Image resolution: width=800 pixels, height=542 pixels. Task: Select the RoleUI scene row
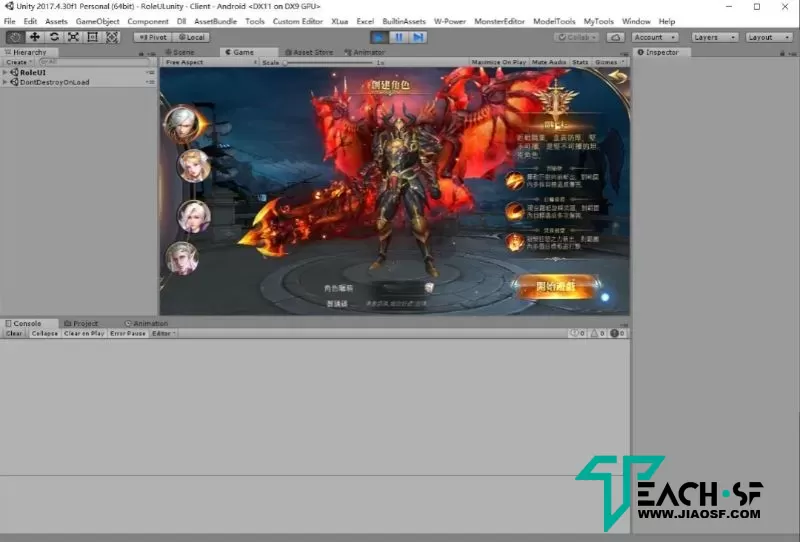(x=79, y=72)
